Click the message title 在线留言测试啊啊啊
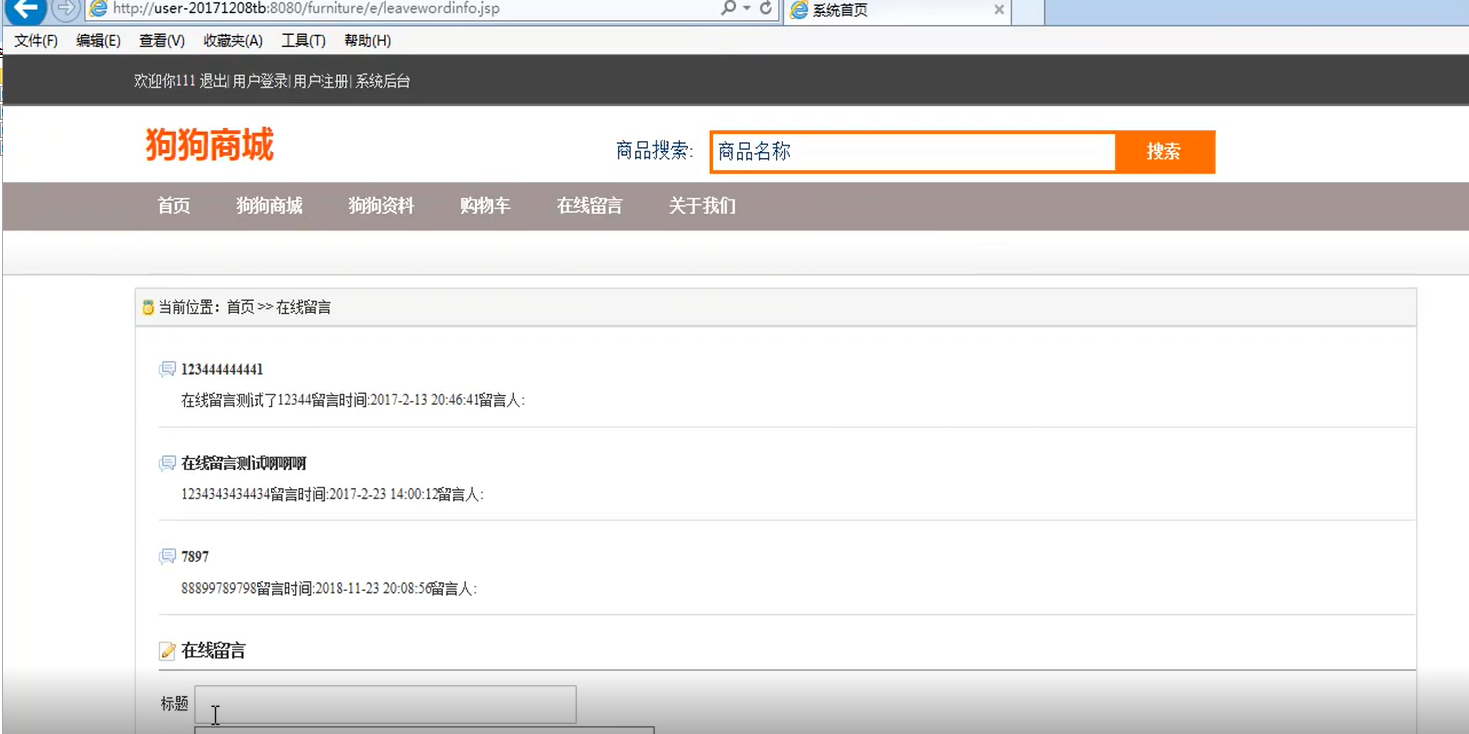This screenshot has height=734, width=1469. coord(244,463)
